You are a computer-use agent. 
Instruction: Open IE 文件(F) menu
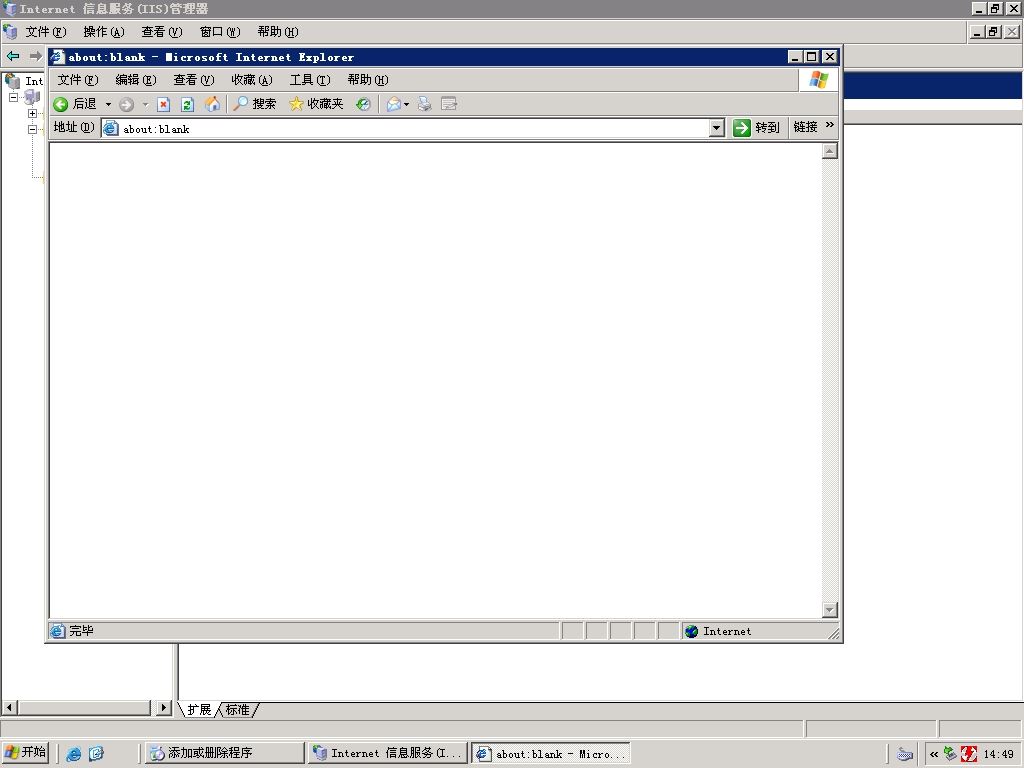click(78, 80)
